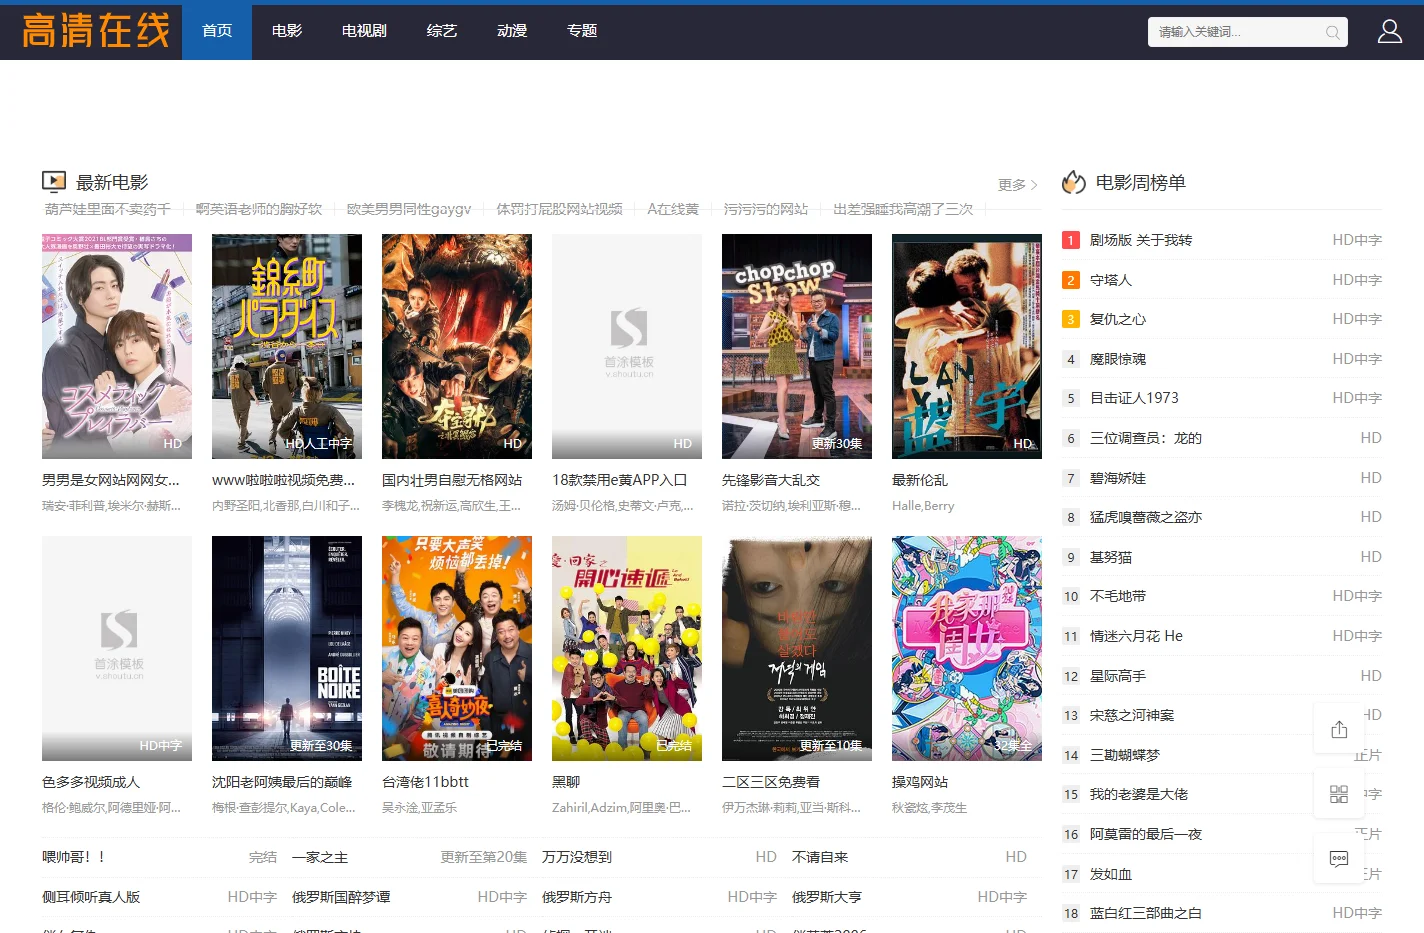The image size is (1424, 933).
Task: Click 更多 link with chevron
Action: pos(1018,185)
